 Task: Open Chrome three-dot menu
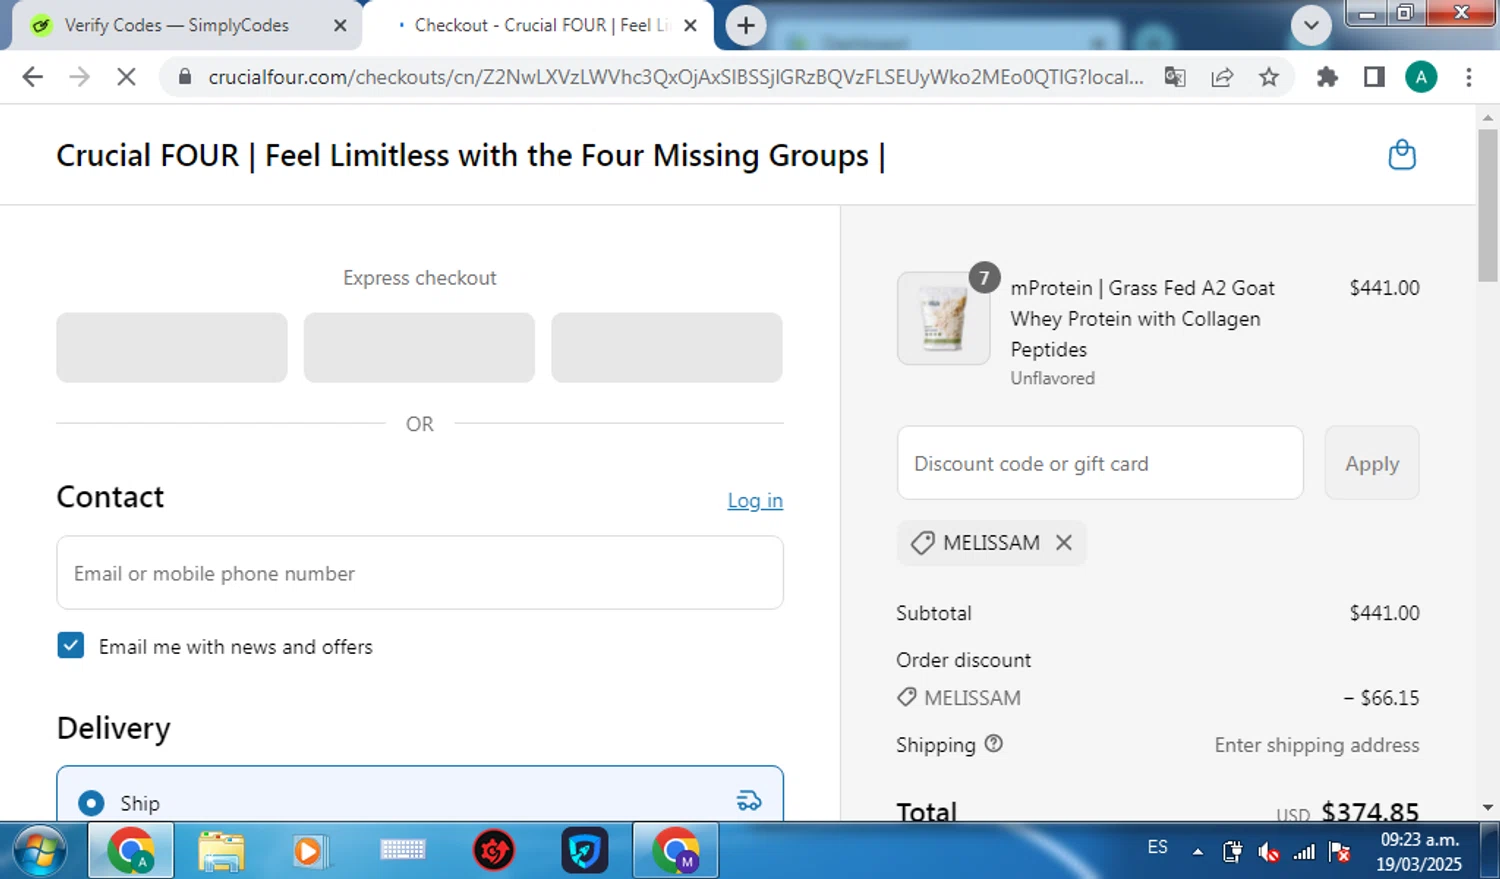pos(1469,77)
